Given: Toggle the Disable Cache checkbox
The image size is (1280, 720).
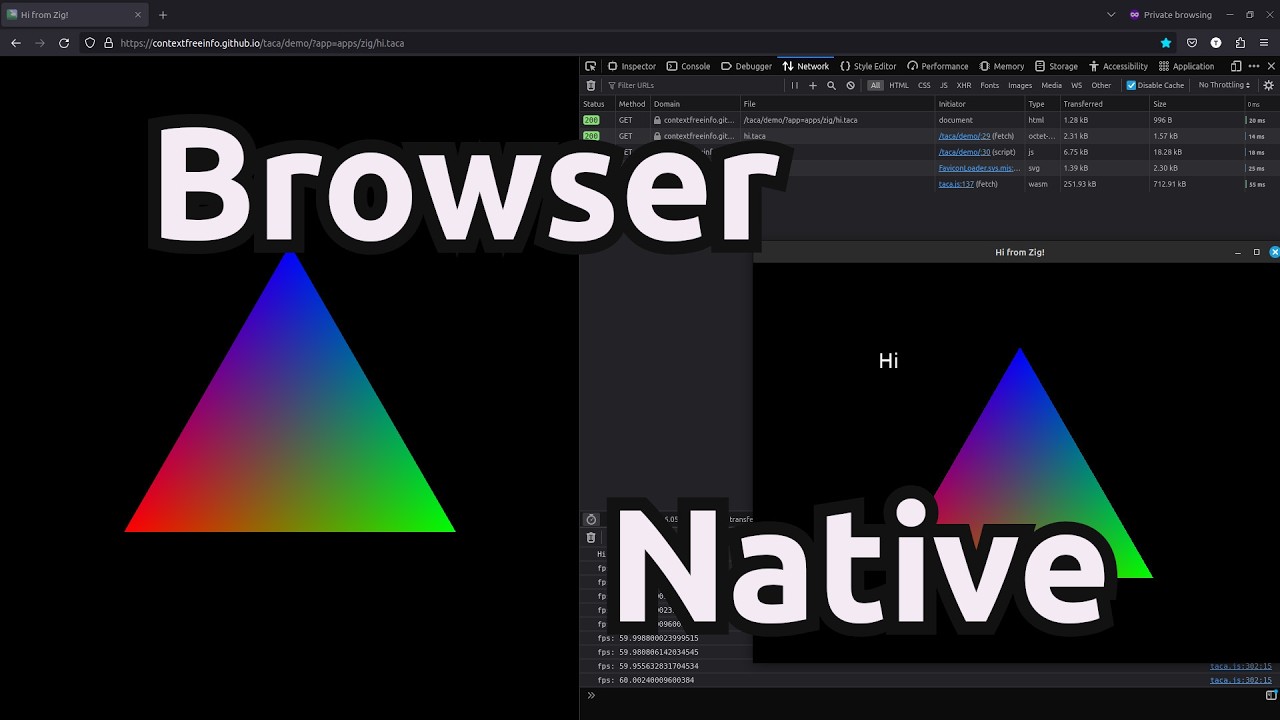Looking at the screenshot, I should [x=1131, y=85].
